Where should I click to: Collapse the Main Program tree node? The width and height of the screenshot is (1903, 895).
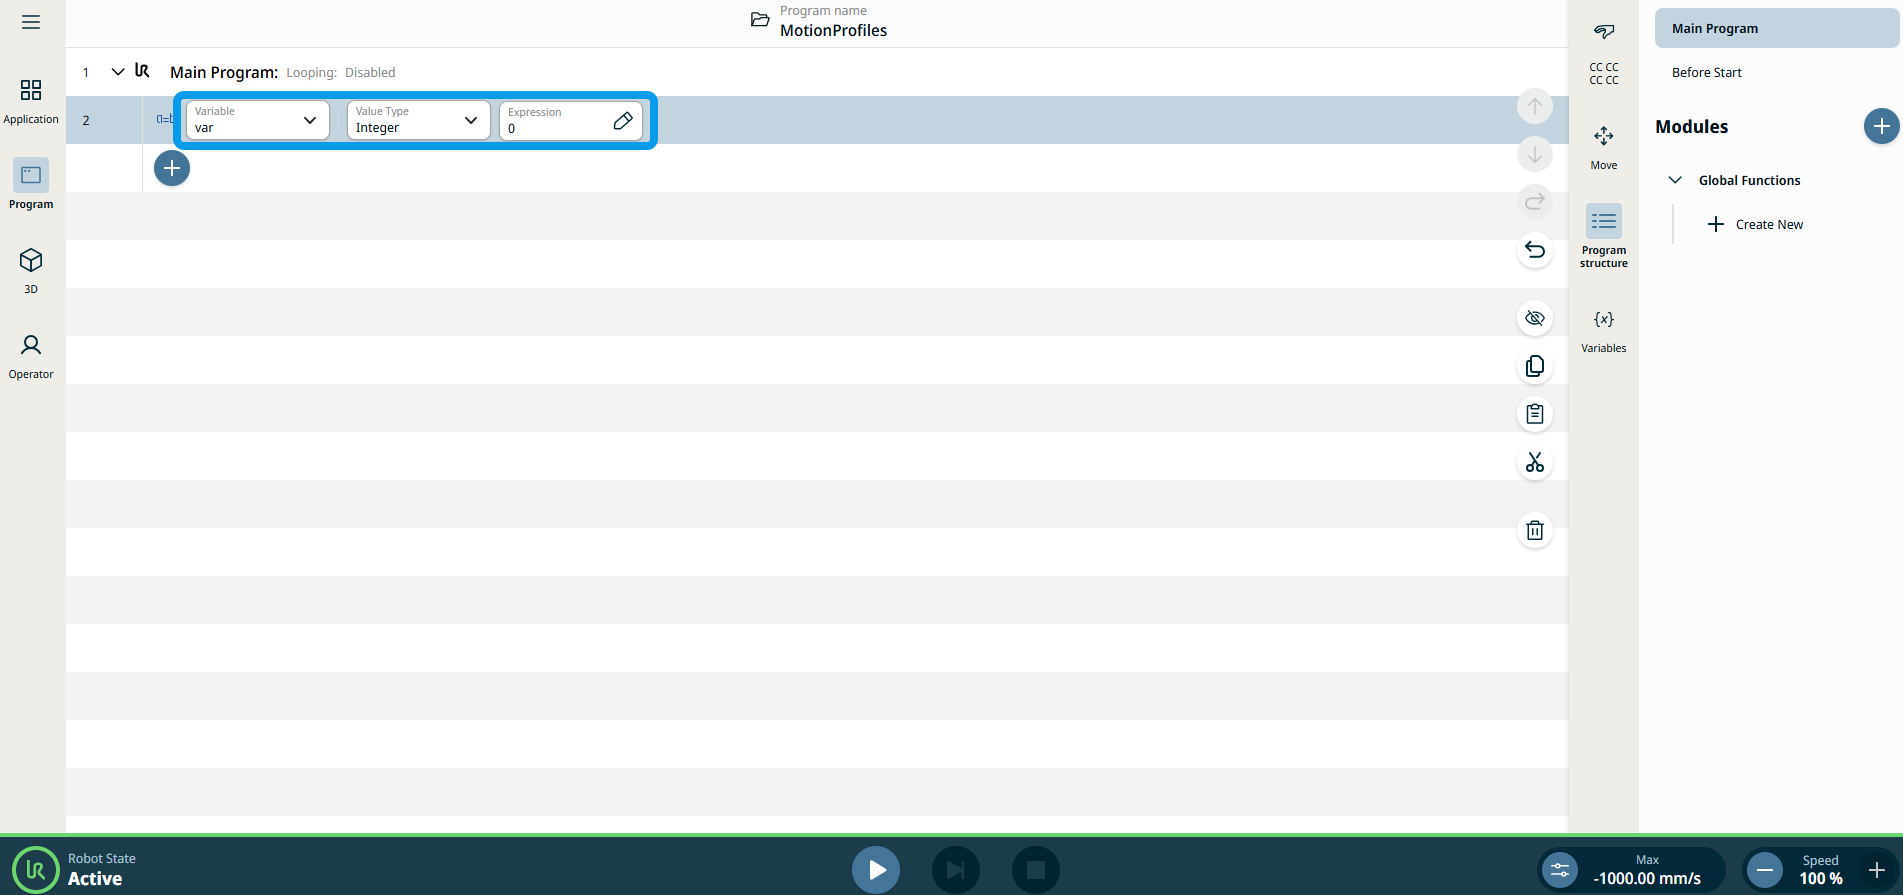118,72
